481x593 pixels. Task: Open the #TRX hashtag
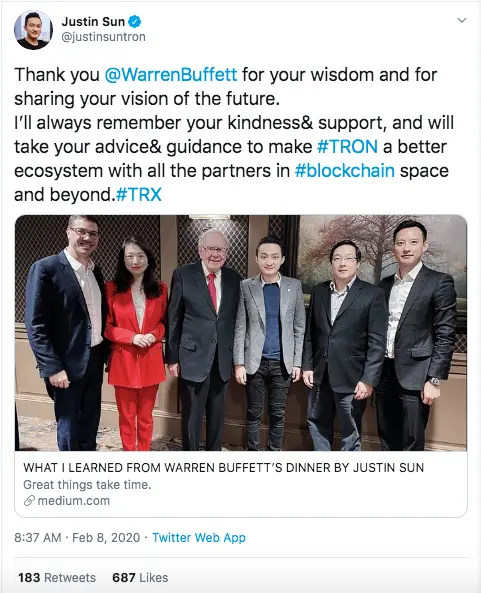point(139,195)
